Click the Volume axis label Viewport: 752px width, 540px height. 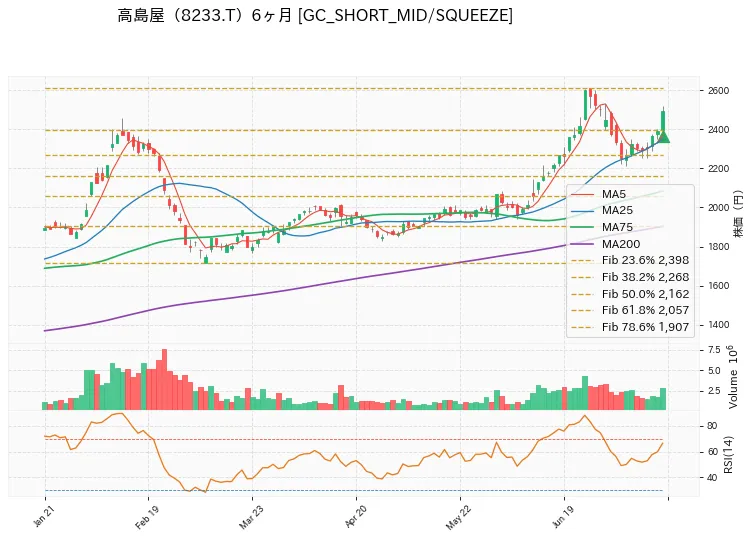coord(731,377)
